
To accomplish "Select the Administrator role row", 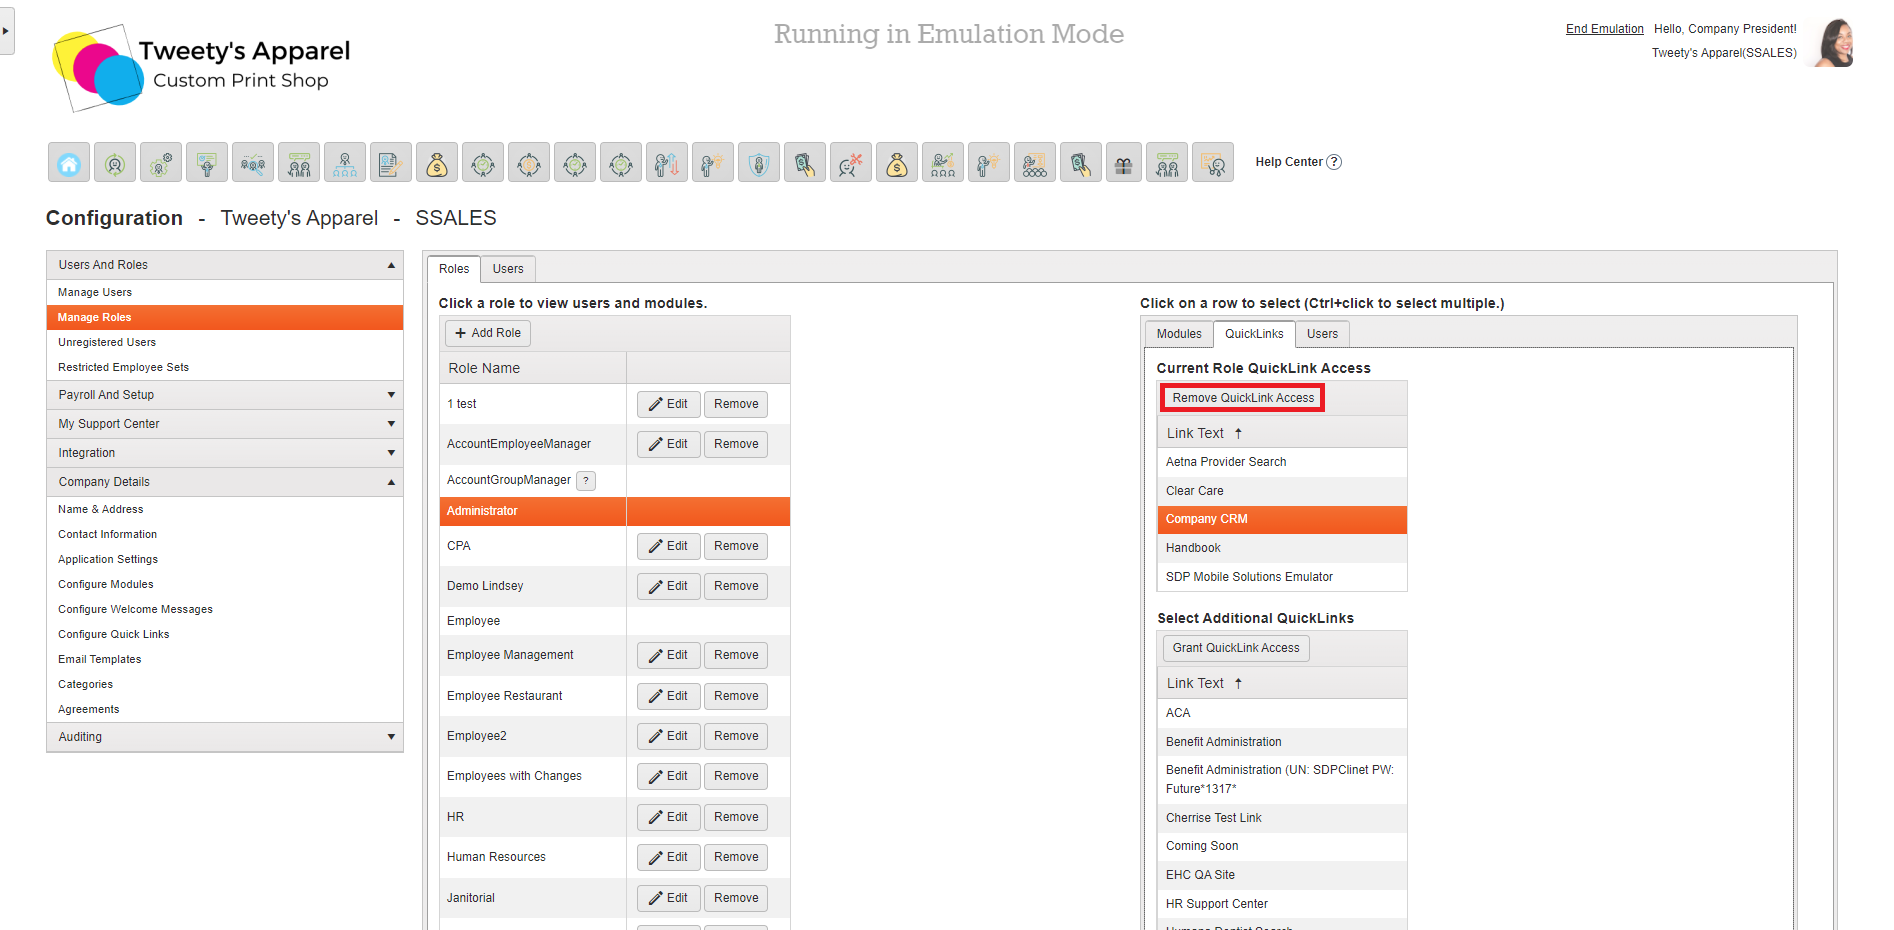I will (x=614, y=511).
